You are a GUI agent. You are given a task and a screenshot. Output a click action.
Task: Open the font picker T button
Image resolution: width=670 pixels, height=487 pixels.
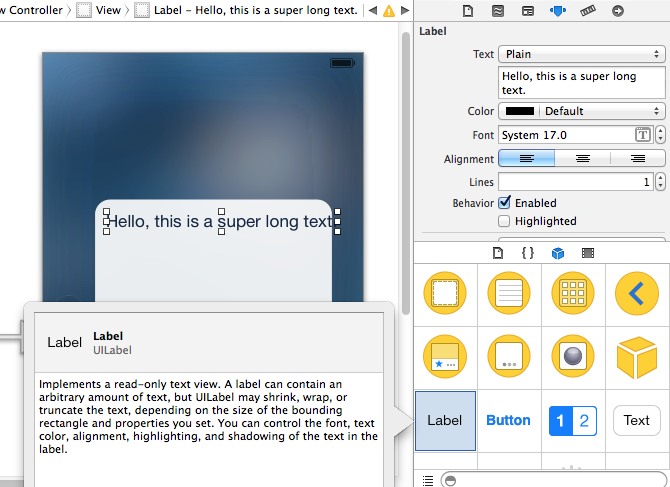(x=643, y=135)
